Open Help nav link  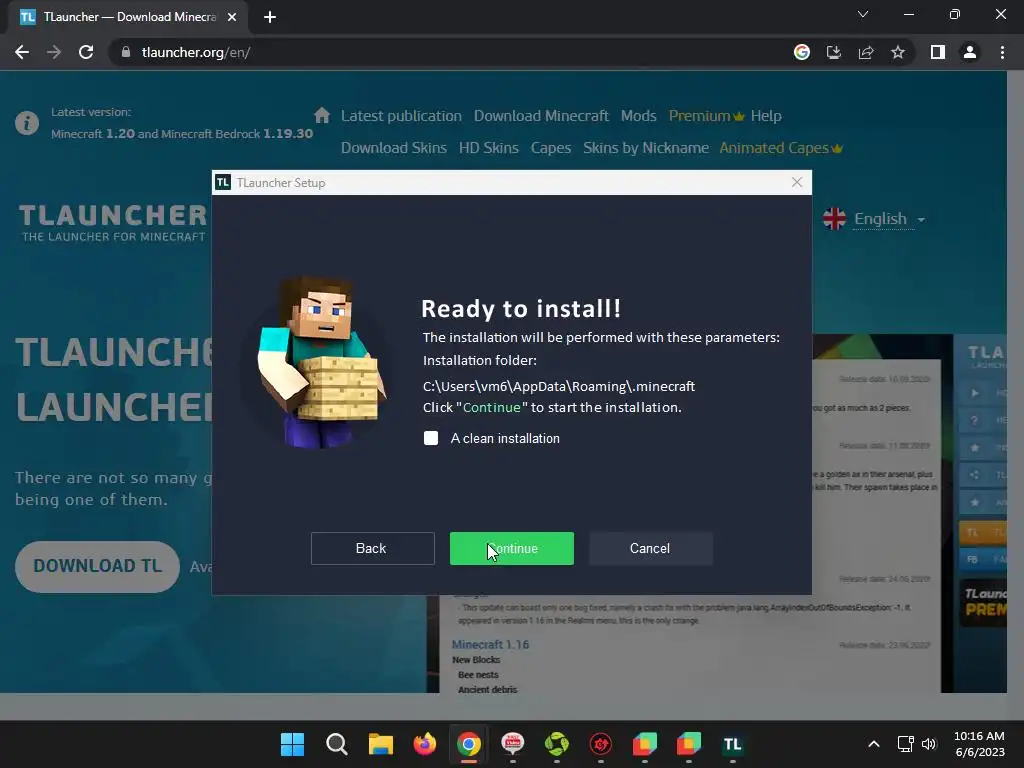coord(766,116)
